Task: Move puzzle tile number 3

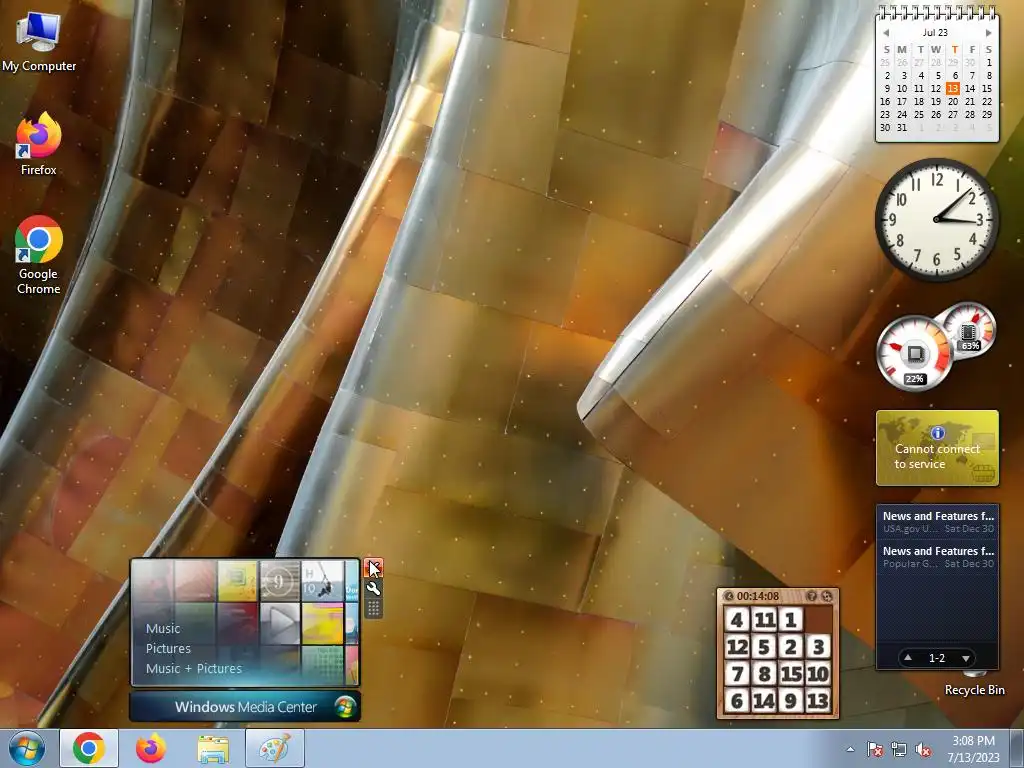Action: (818, 647)
